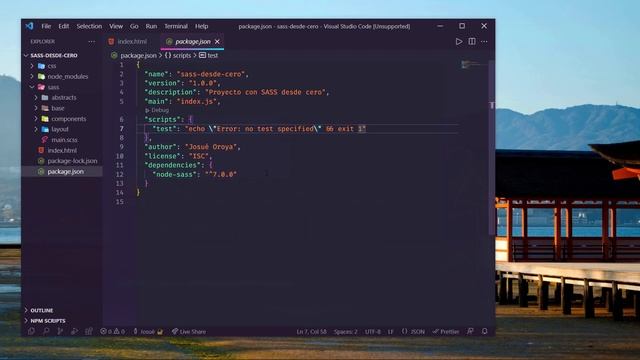Screen dimensions: 640x360
Task: Expand the OUTLINE section
Action: (x=42, y=310)
